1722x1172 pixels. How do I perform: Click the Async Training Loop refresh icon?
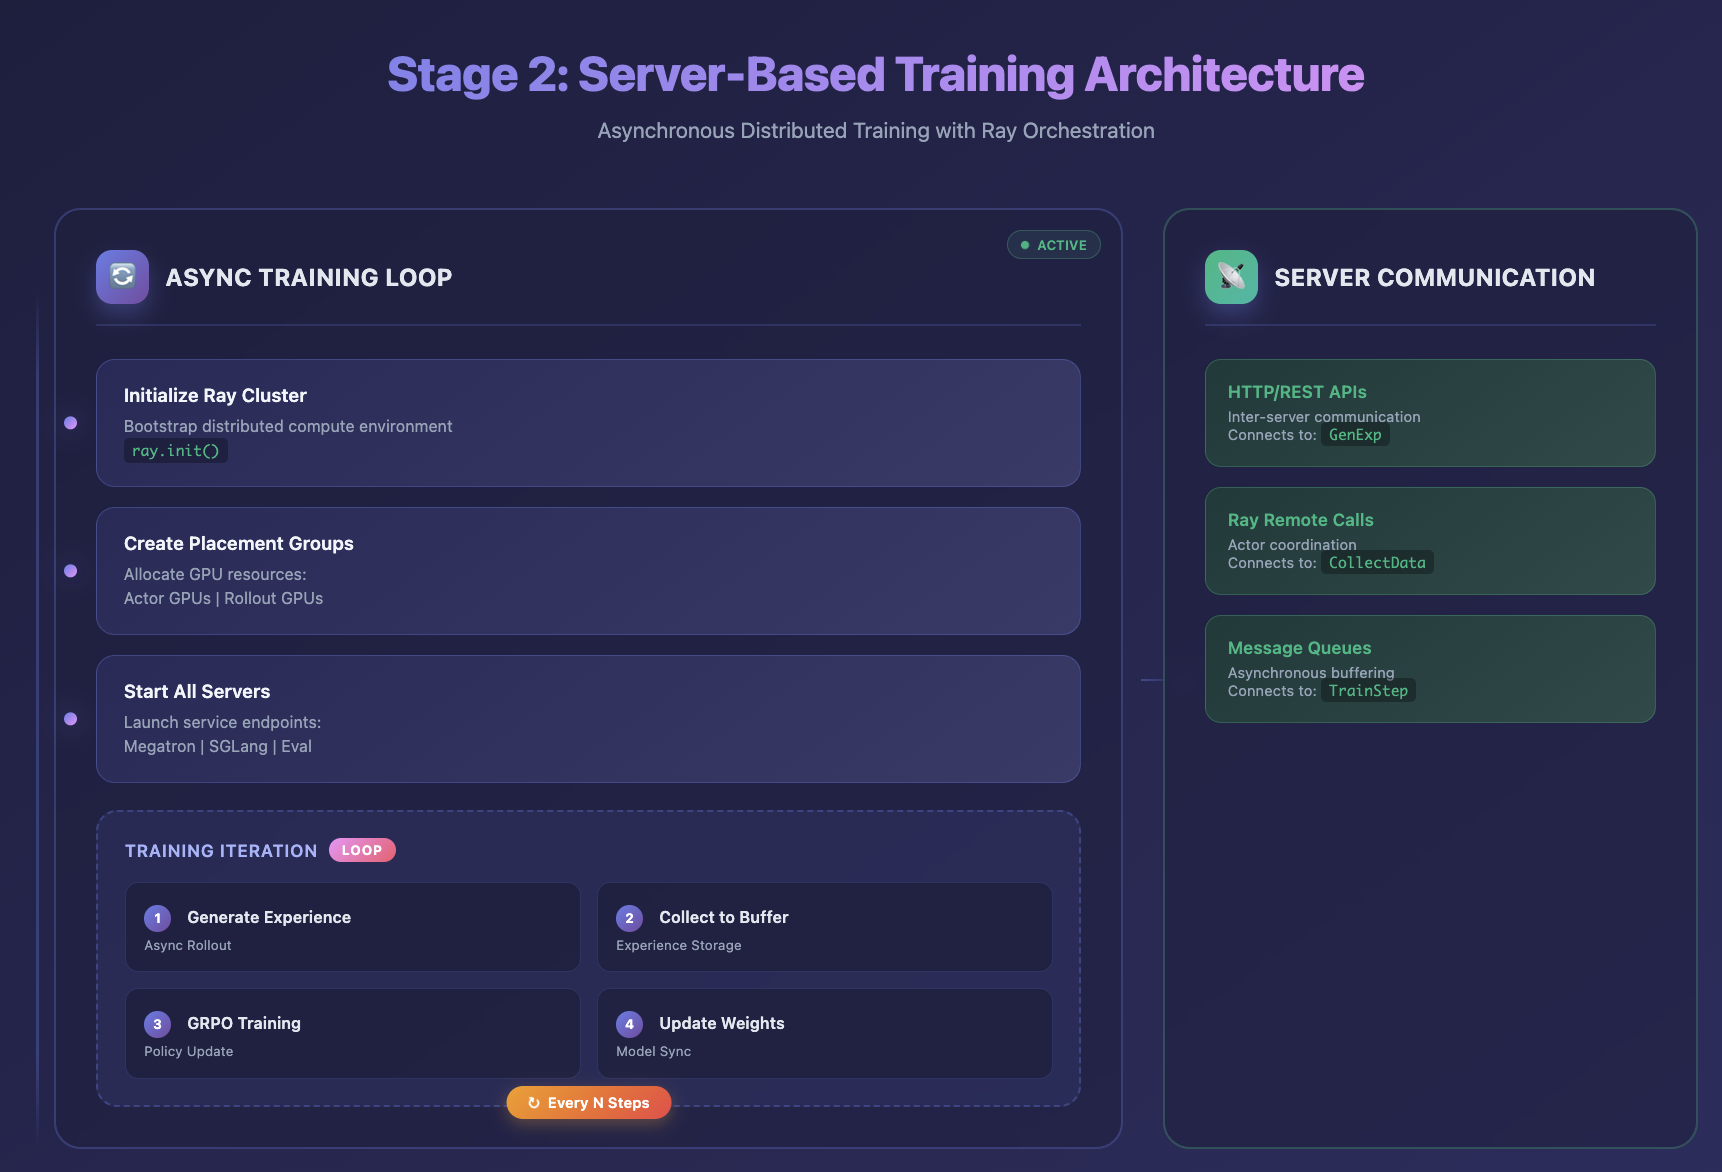[x=121, y=277]
